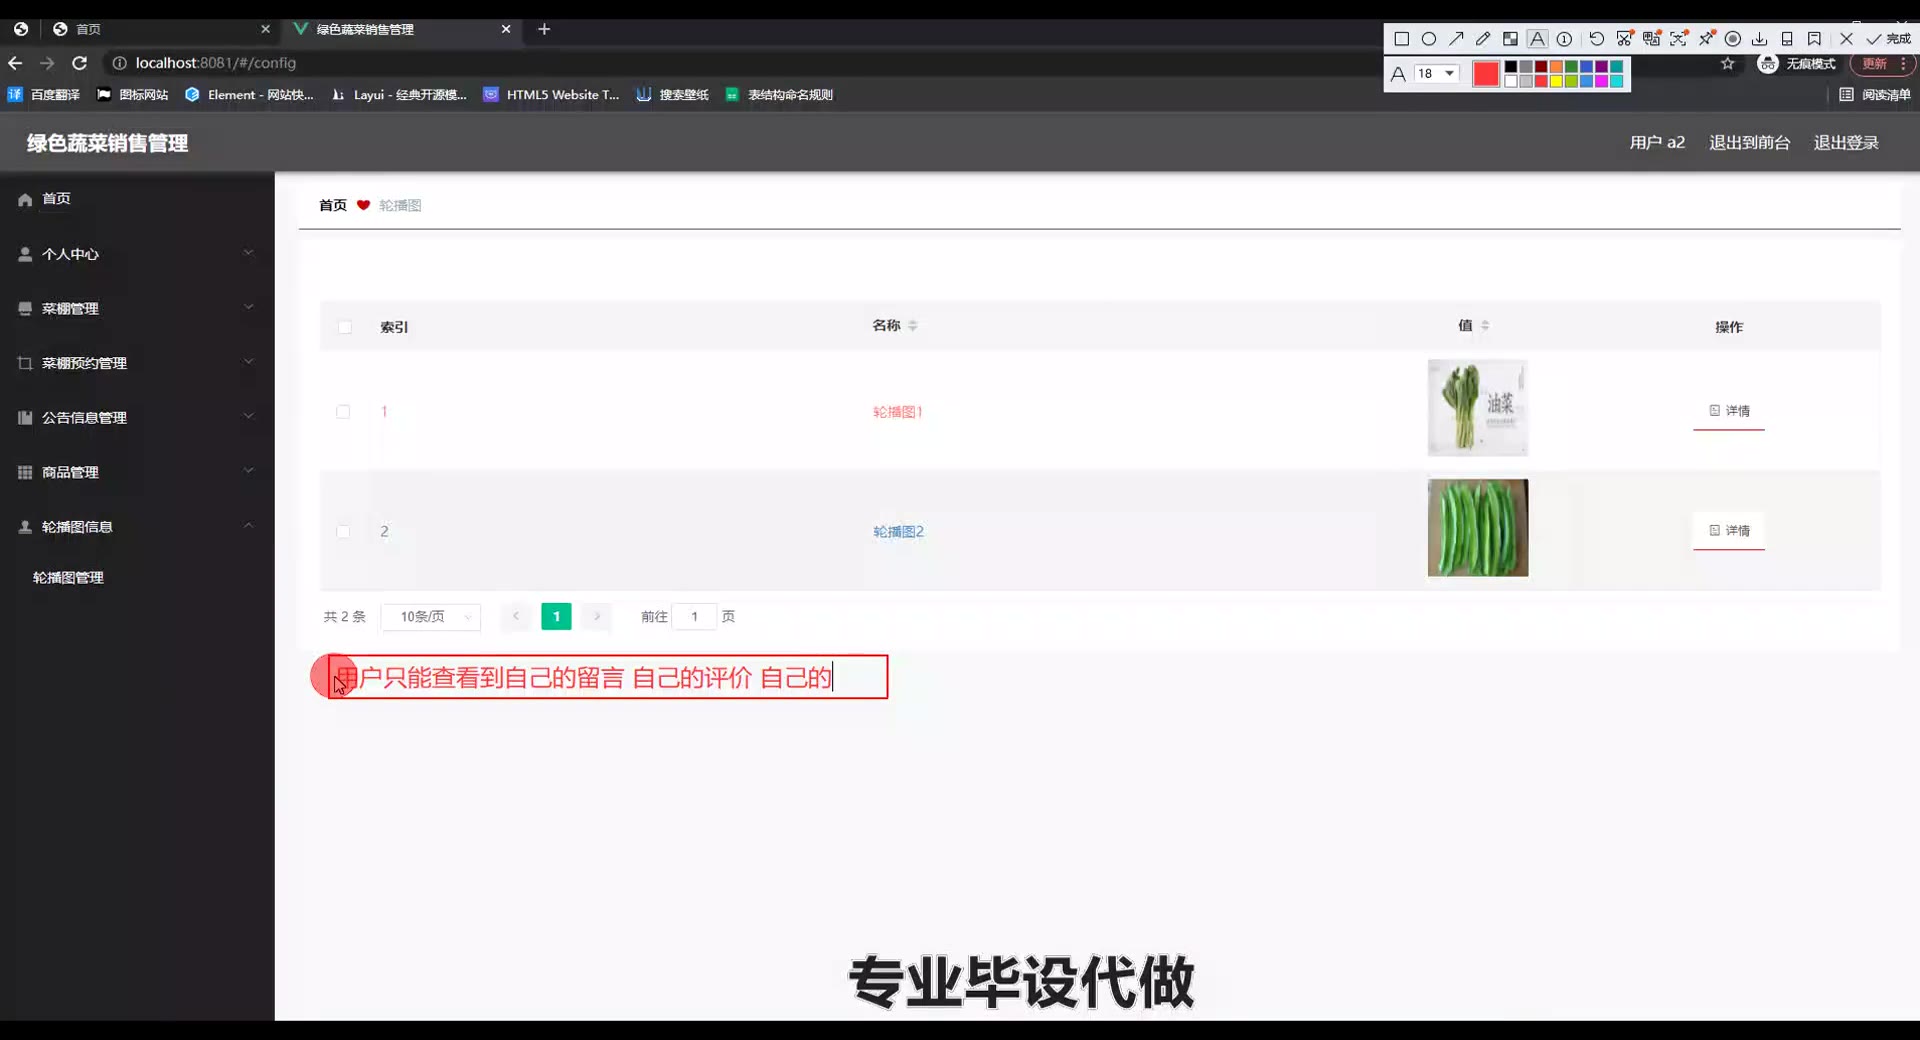Pin the screenshot to screen
The image size is (1920, 1040).
(1707, 39)
